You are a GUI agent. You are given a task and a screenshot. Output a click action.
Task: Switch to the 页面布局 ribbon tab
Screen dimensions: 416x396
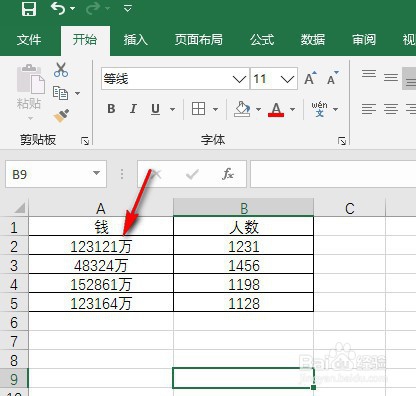point(199,40)
